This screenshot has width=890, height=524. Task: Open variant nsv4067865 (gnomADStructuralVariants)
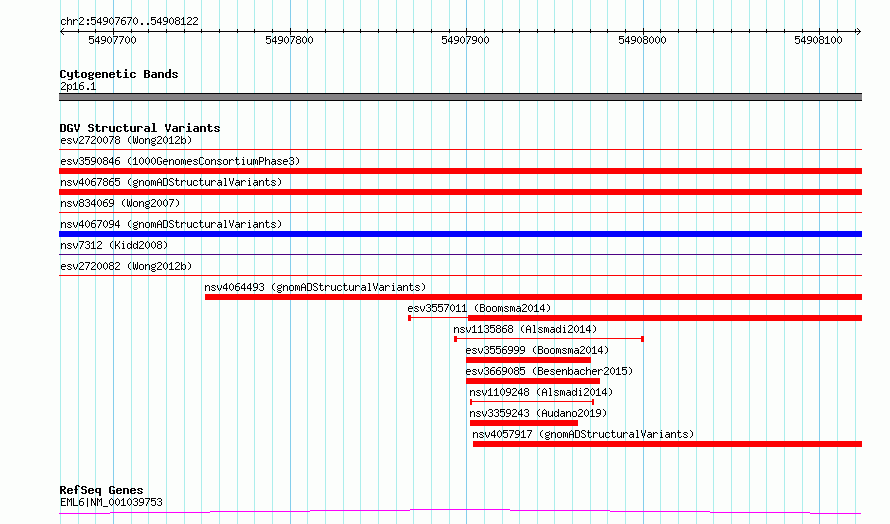171,182
